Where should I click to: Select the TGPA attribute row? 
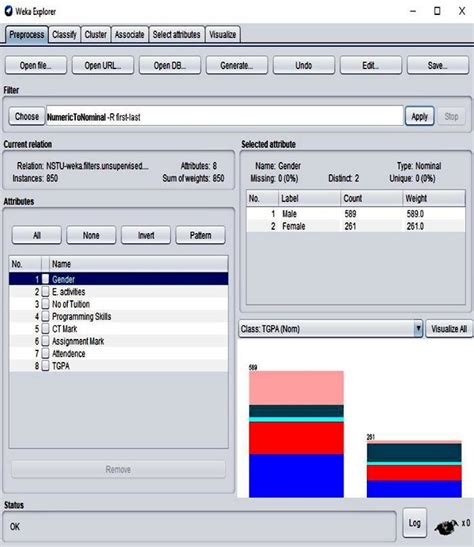pyautogui.click(x=119, y=366)
